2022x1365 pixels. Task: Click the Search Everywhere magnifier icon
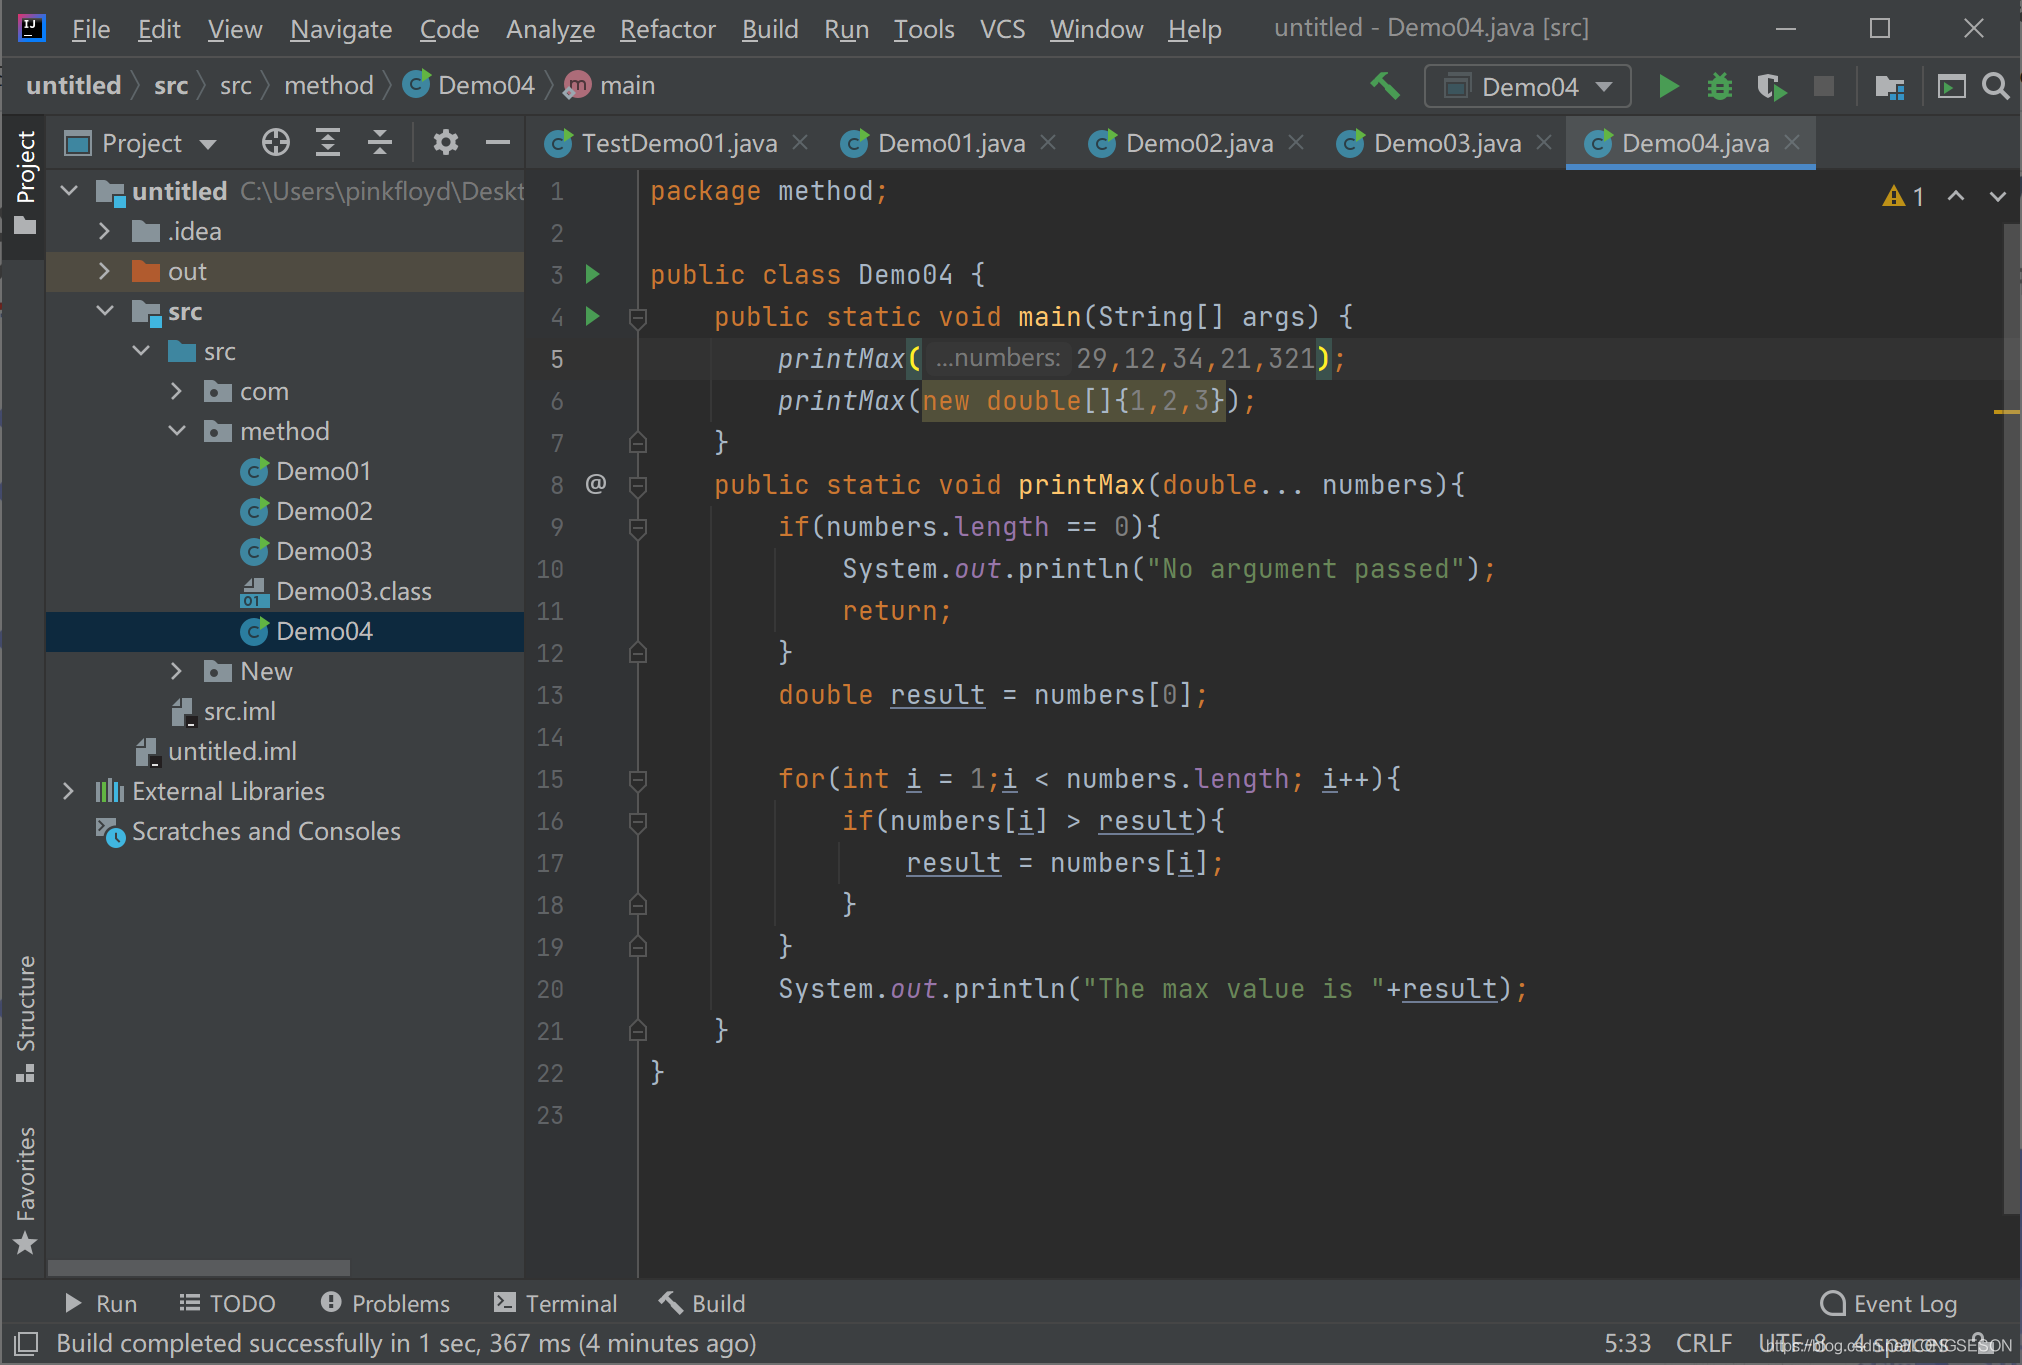click(x=1995, y=86)
